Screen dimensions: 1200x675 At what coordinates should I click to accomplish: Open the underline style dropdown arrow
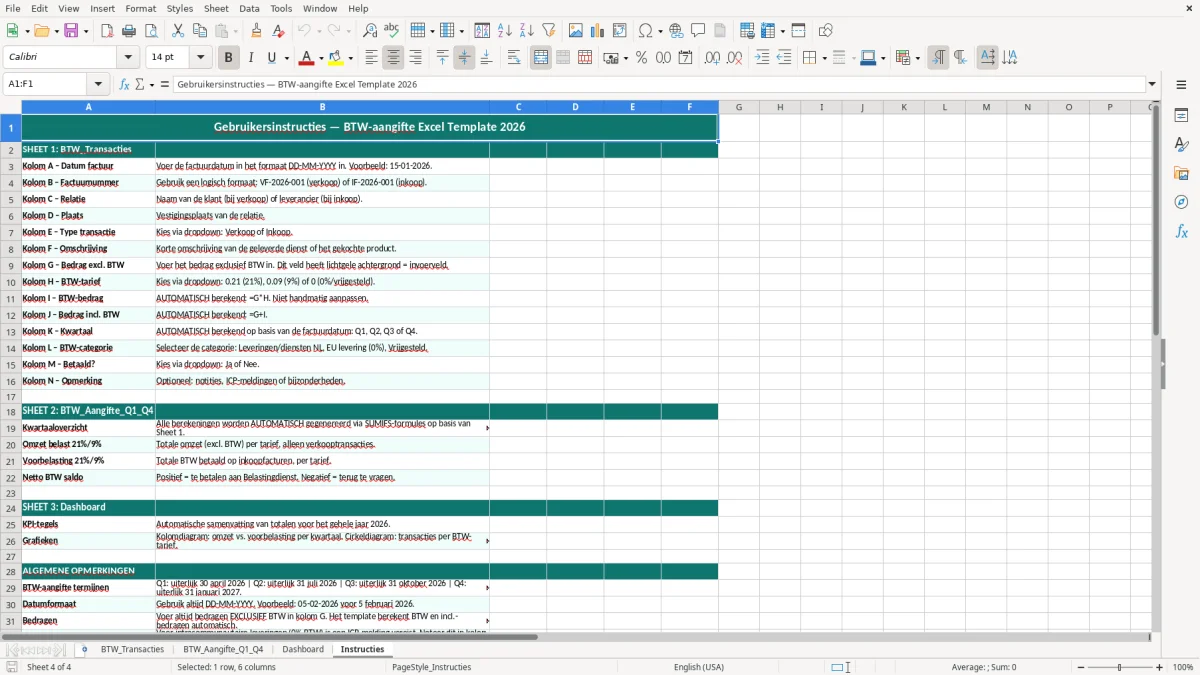pos(286,58)
